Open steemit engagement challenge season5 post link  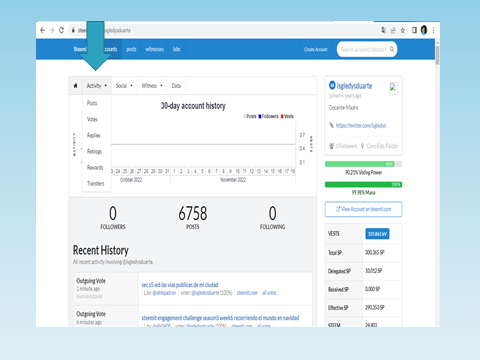[220, 318]
